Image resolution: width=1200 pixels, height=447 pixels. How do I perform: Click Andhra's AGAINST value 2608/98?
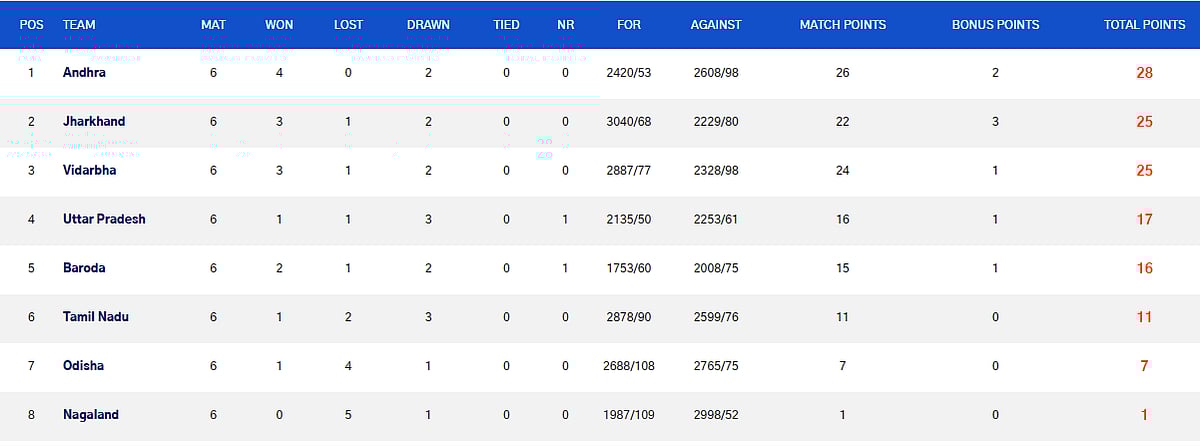click(715, 73)
